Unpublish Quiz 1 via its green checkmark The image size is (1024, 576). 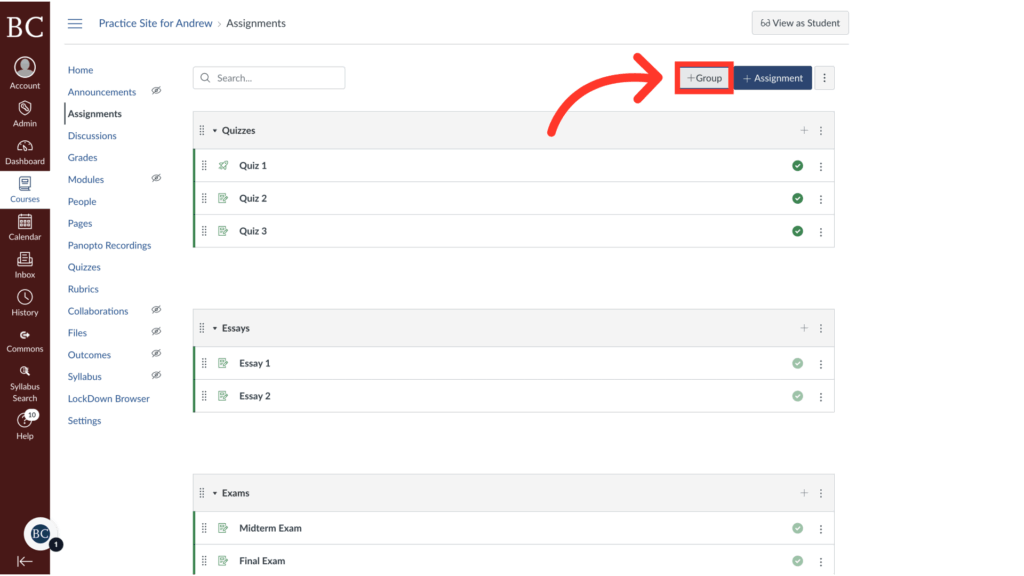[x=797, y=165]
